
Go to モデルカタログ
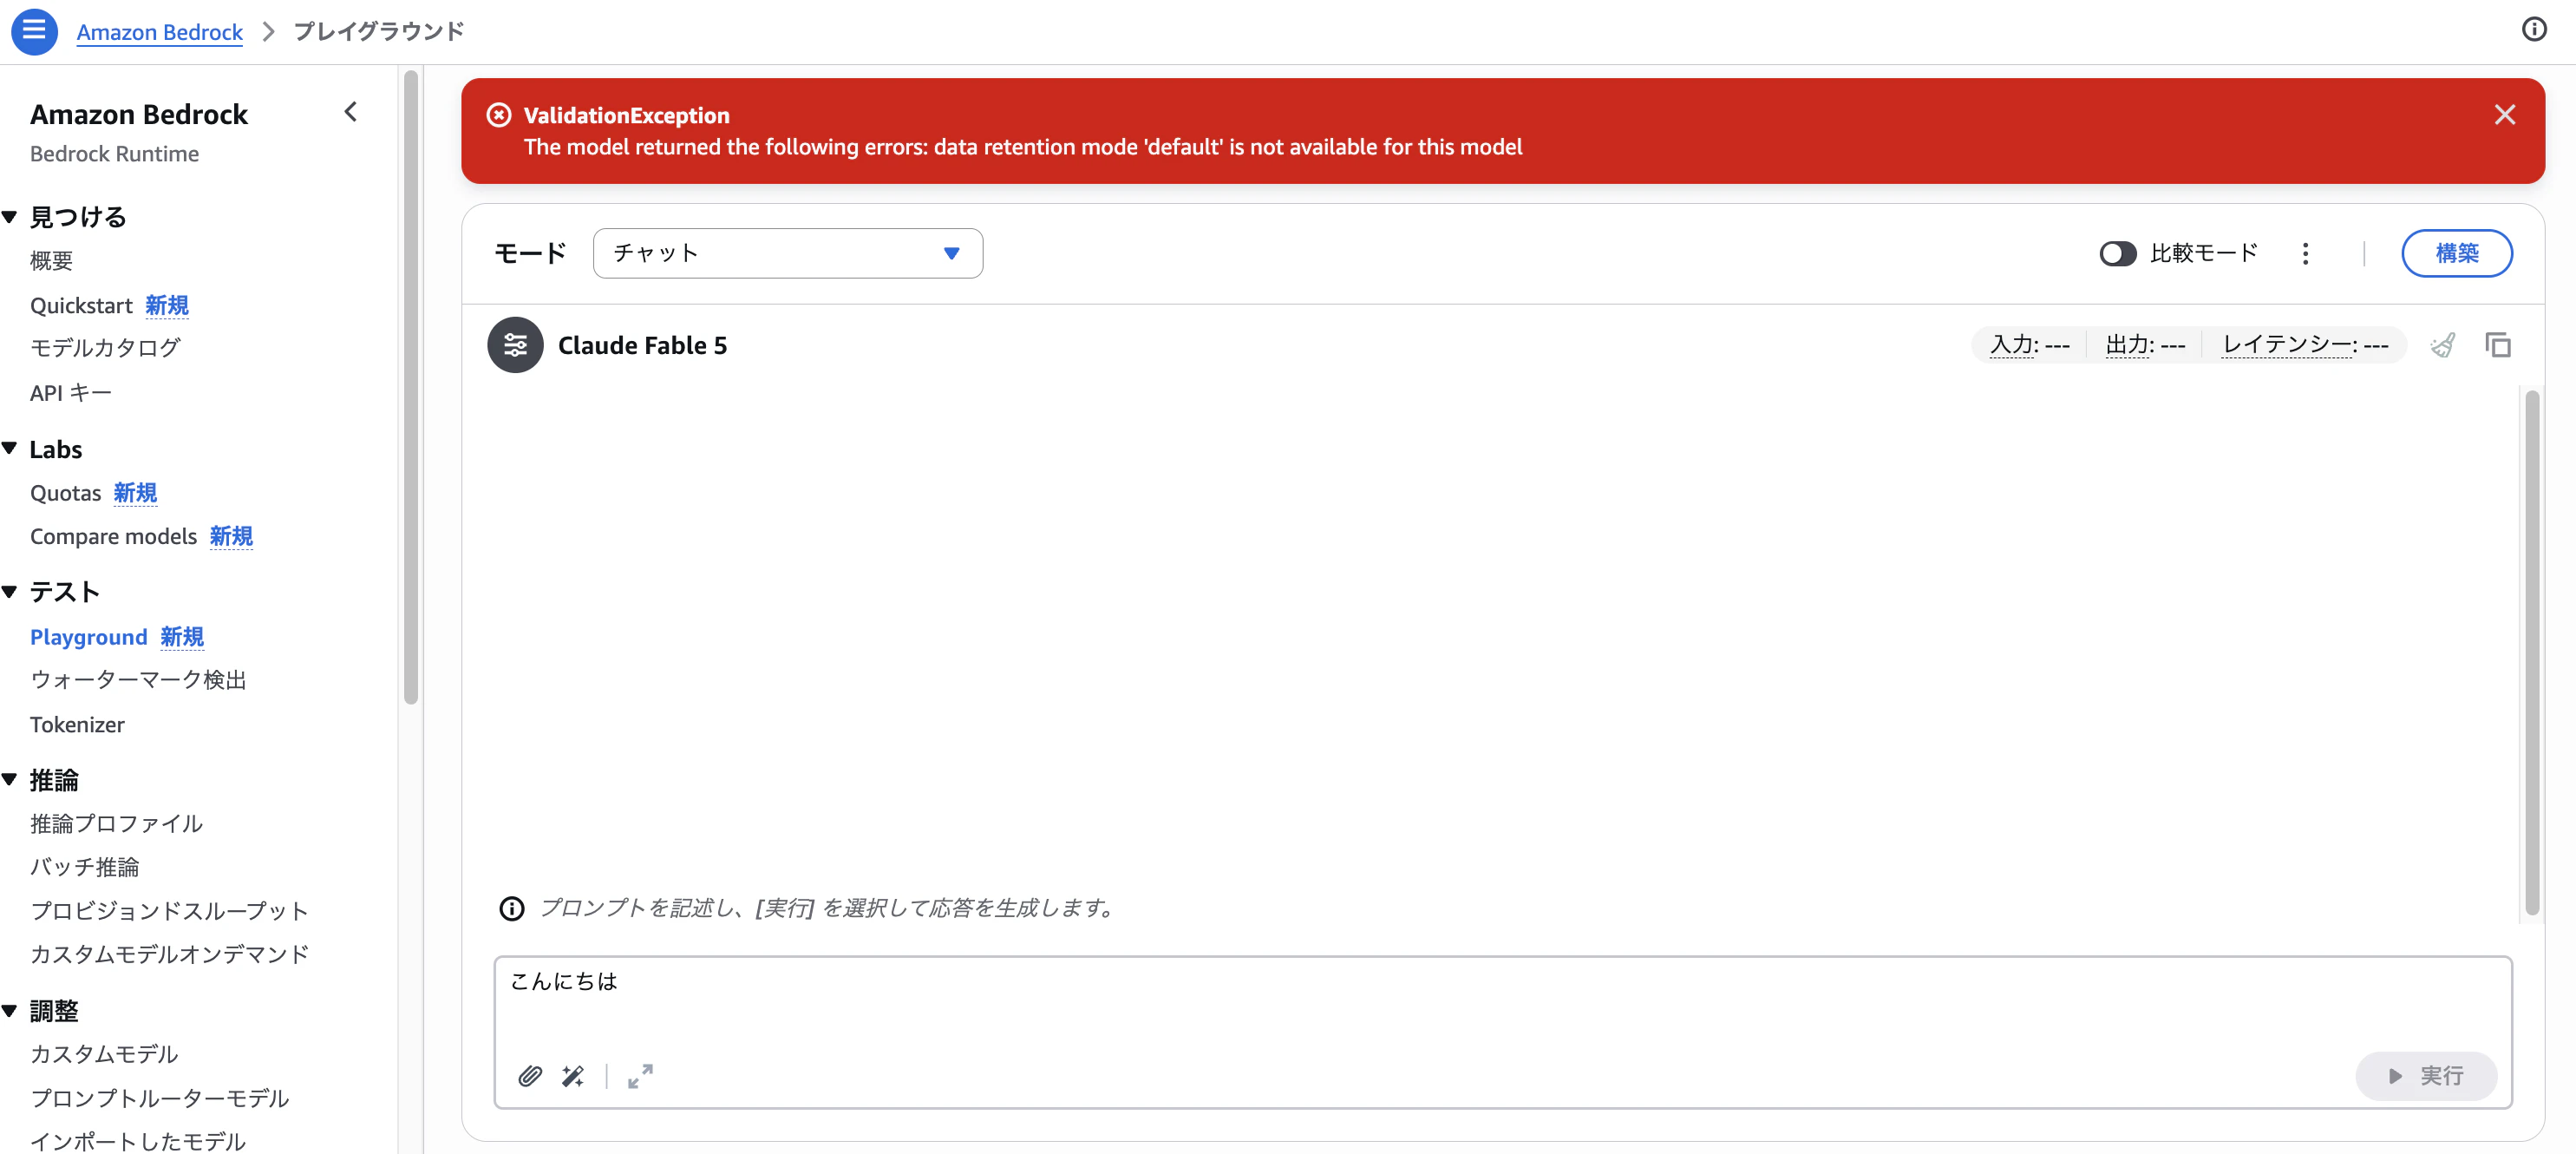point(105,347)
